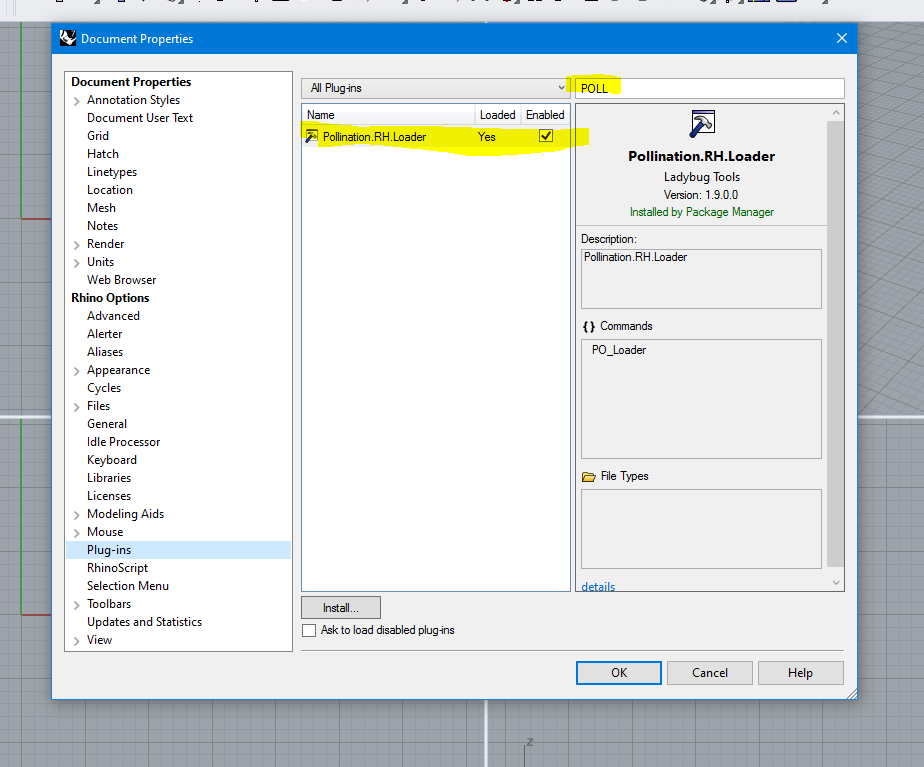Click the details pane vertical scrollbar

(835, 343)
